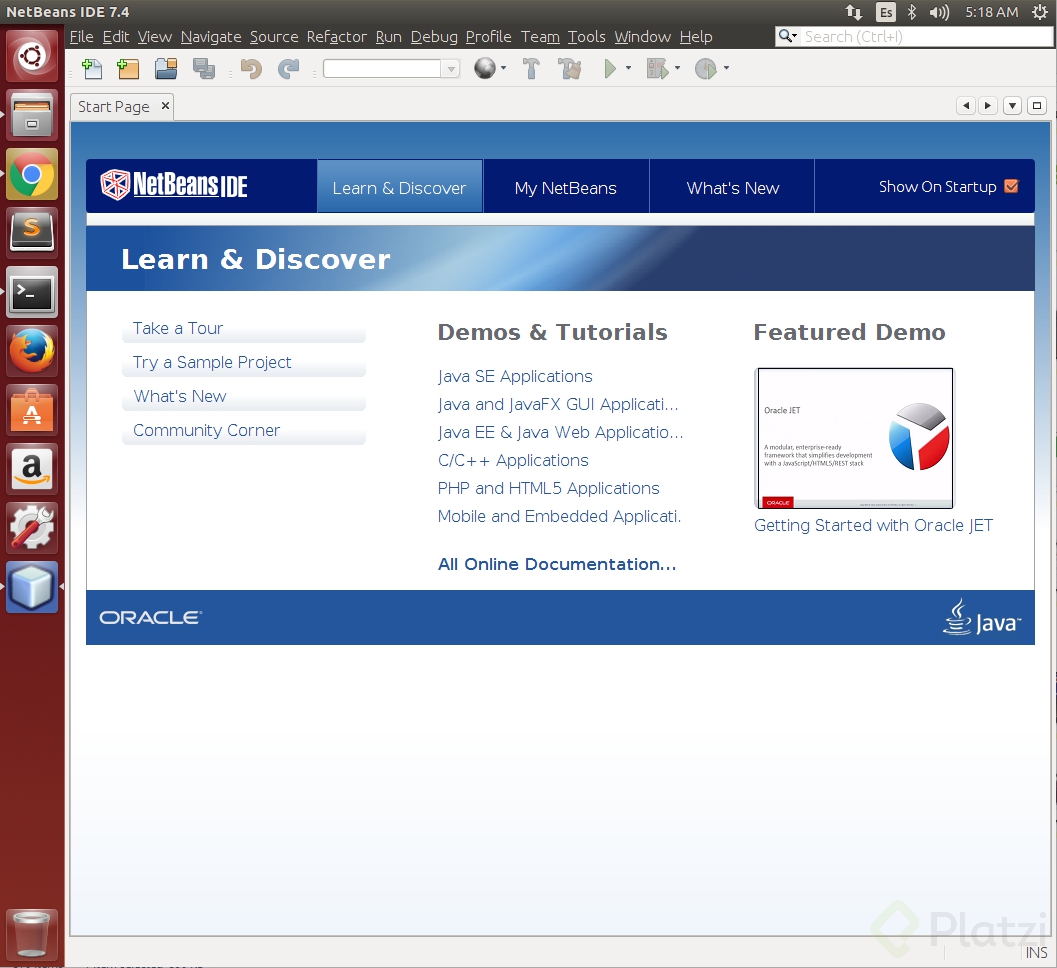Click the Profile Project icon
The height and width of the screenshot is (968, 1057).
click(706, 69)
